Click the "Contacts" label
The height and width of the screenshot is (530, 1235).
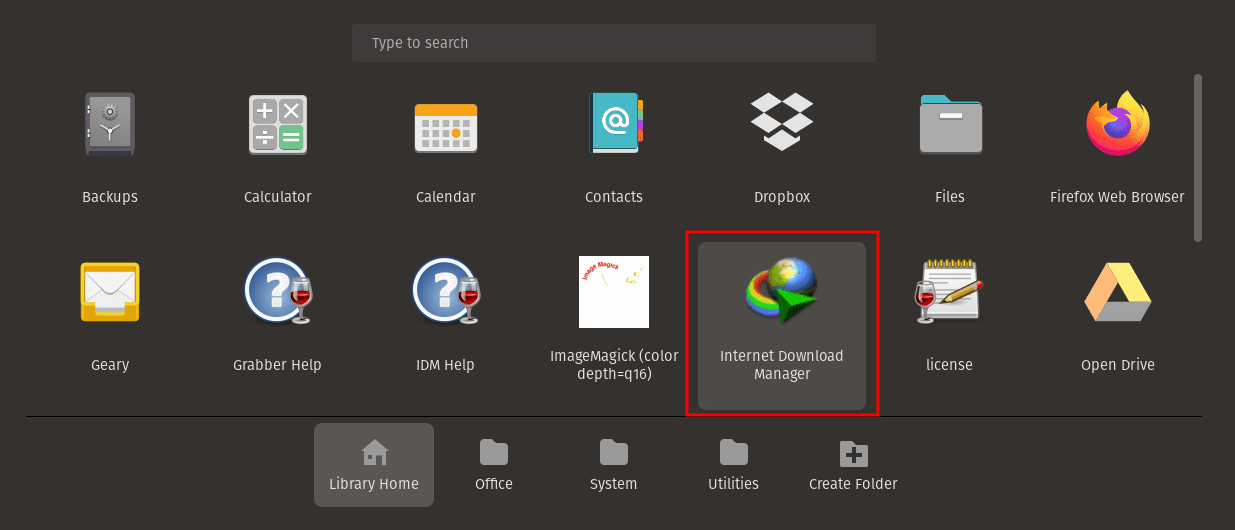pyautogui.click(x=614, y=197)
